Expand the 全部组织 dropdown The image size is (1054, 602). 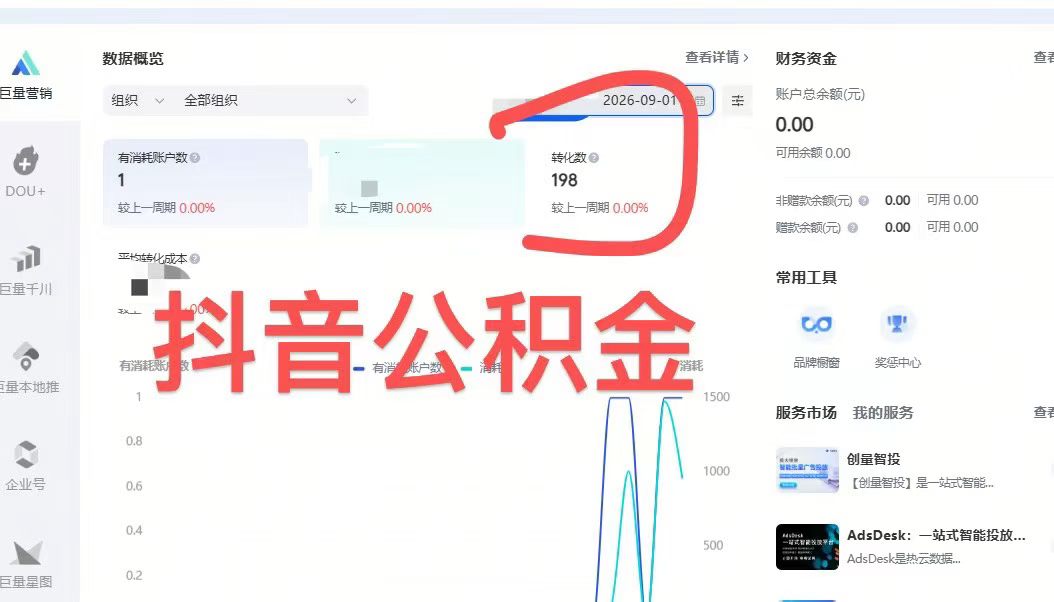pos(270,101)
